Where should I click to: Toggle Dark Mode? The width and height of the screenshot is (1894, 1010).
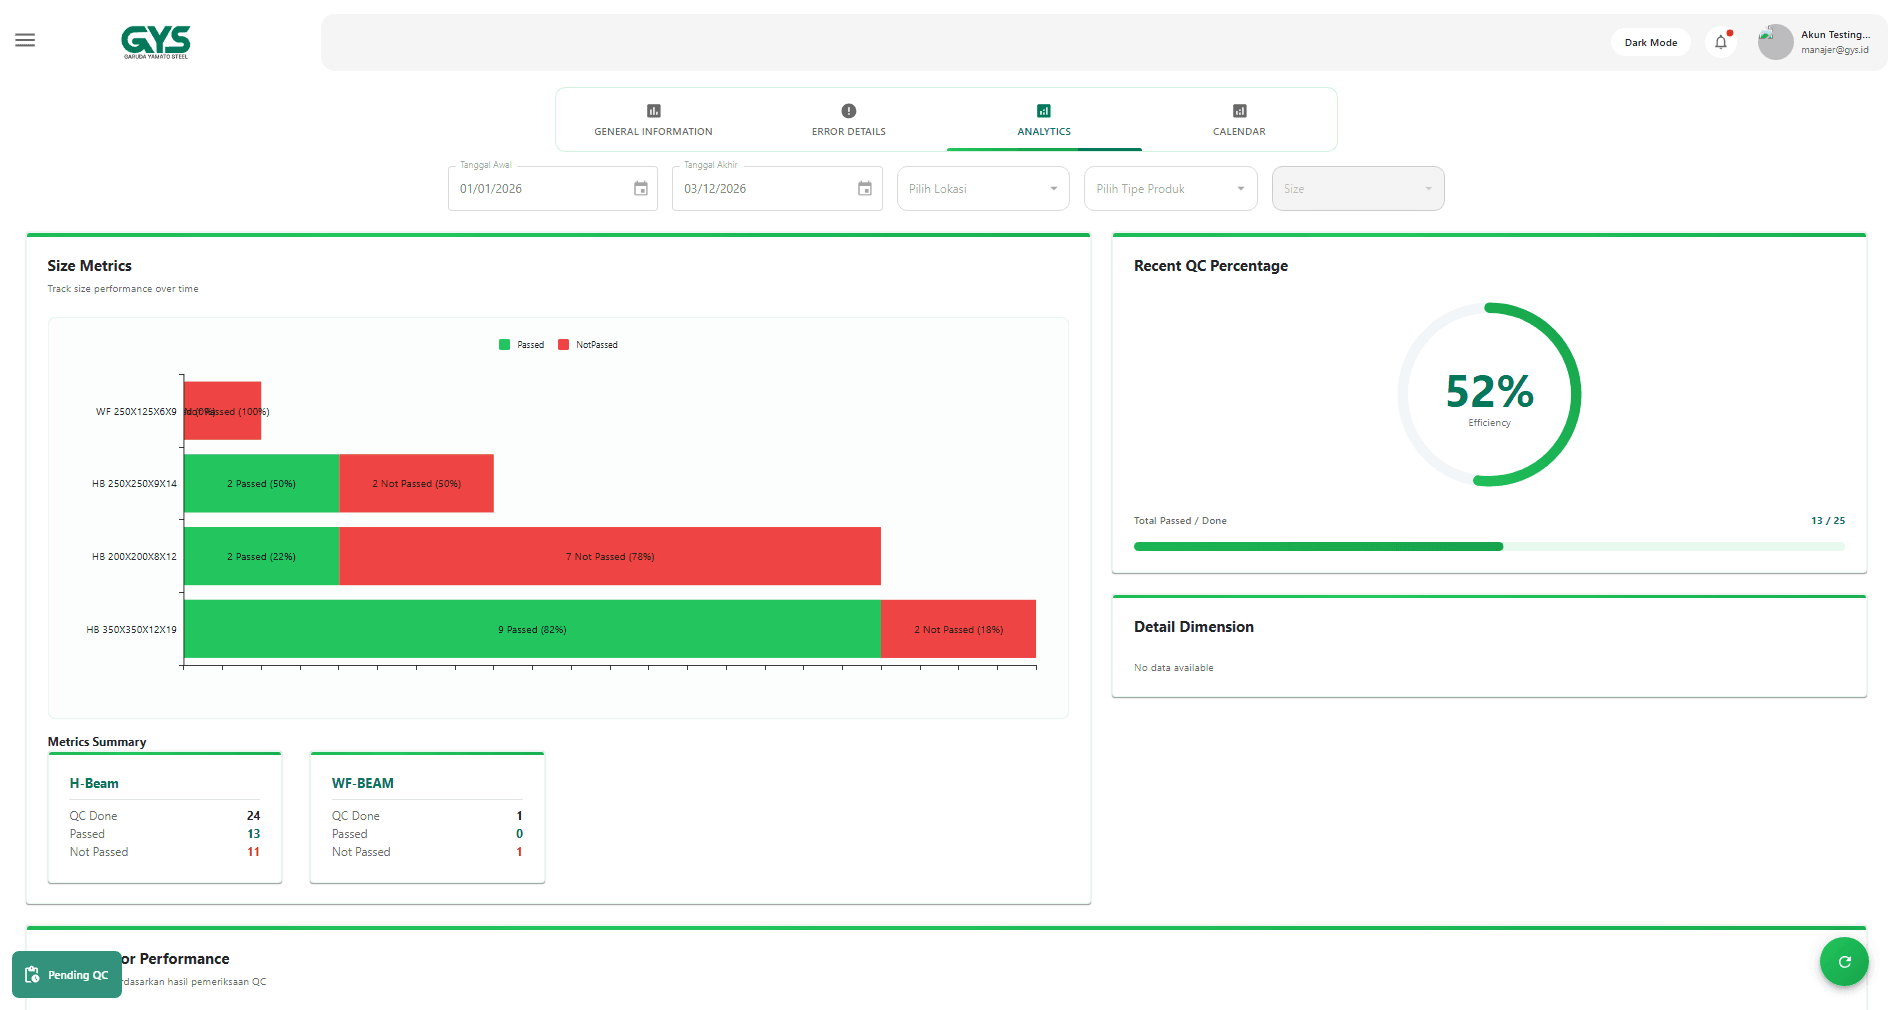tap(1650, 42)
